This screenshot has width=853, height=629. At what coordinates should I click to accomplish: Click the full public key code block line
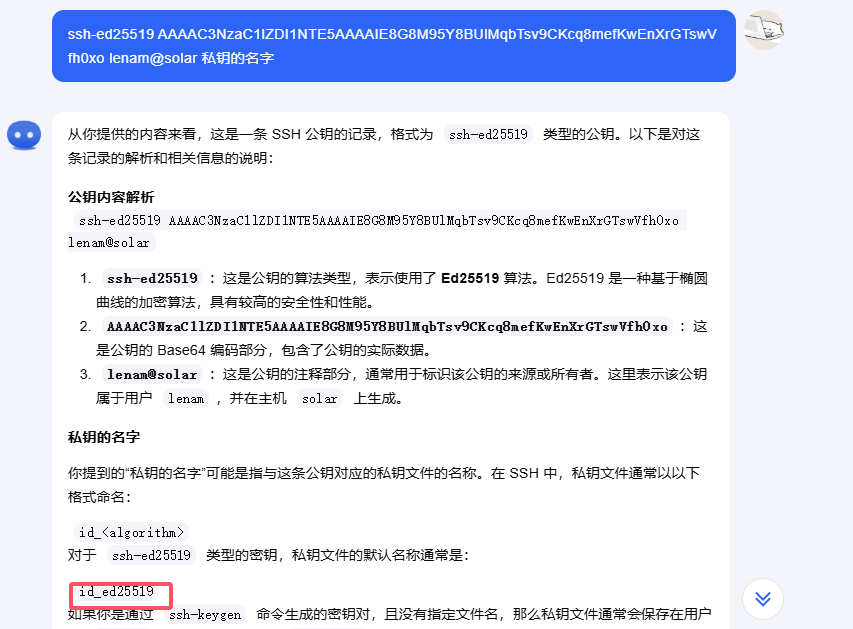pyautogui.click(x=379, y=220)
